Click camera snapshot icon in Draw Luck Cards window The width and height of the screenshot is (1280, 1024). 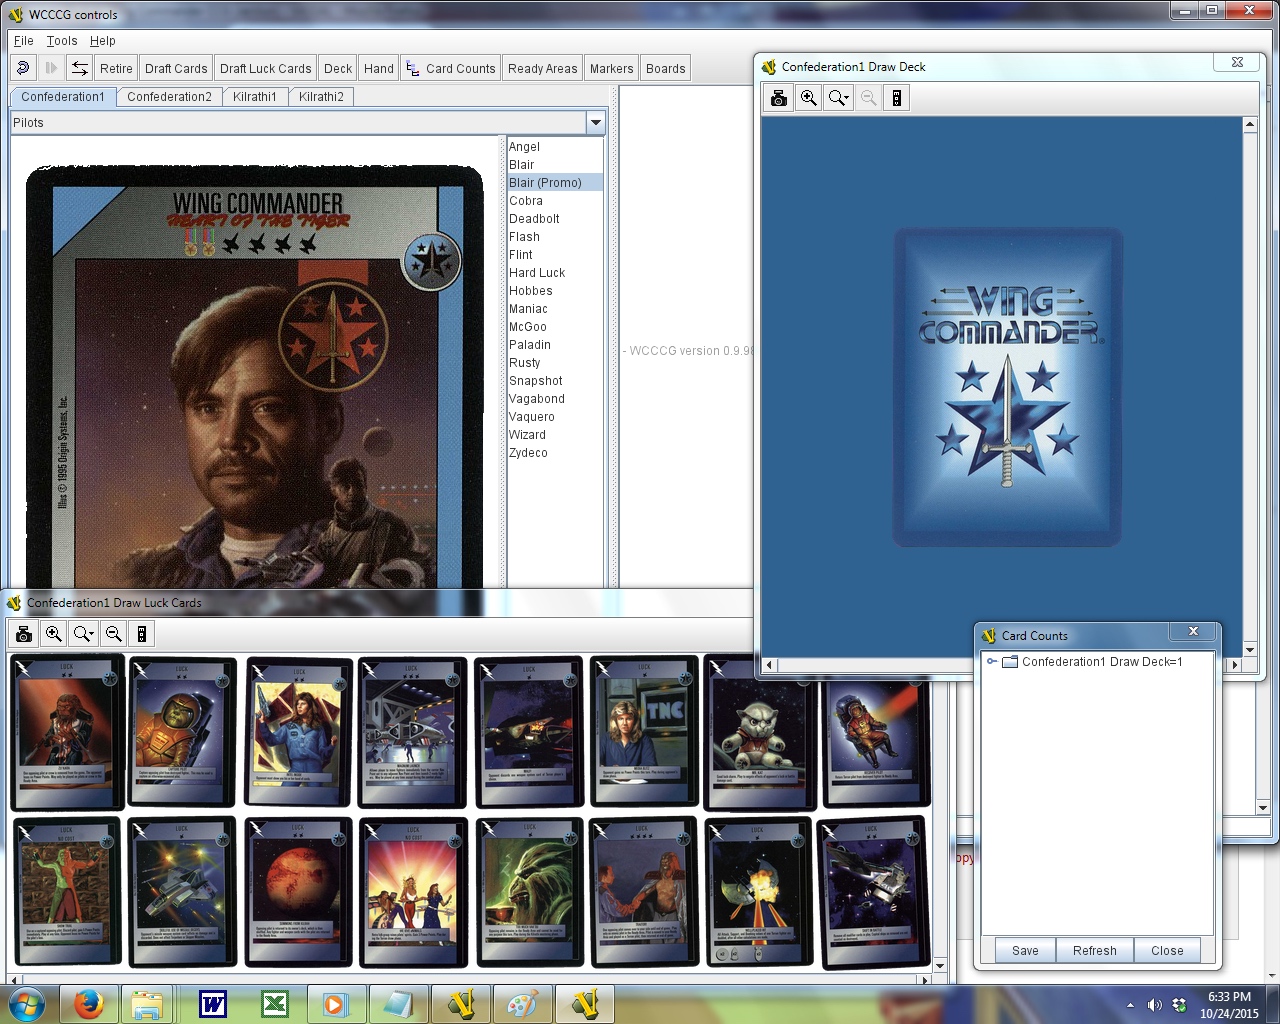(24, 634)
